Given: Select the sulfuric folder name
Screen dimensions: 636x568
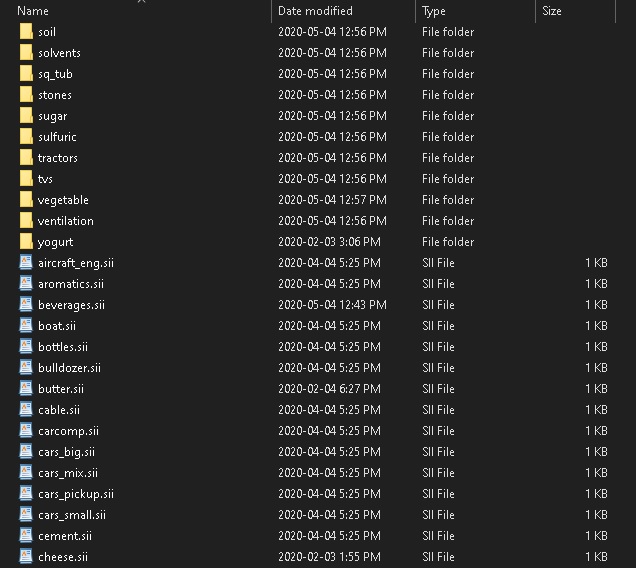Looking at the screenshot, I should click(x=57, y=137).
